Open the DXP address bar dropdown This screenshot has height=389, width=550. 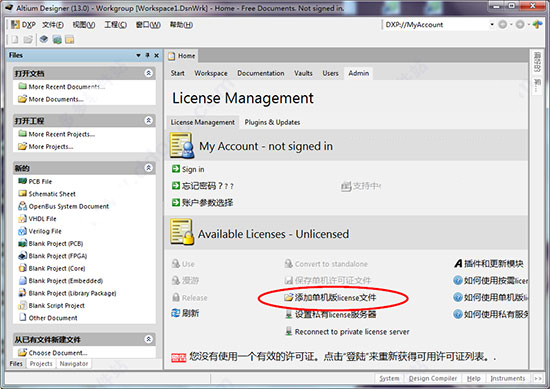click(x=492, y=25)
